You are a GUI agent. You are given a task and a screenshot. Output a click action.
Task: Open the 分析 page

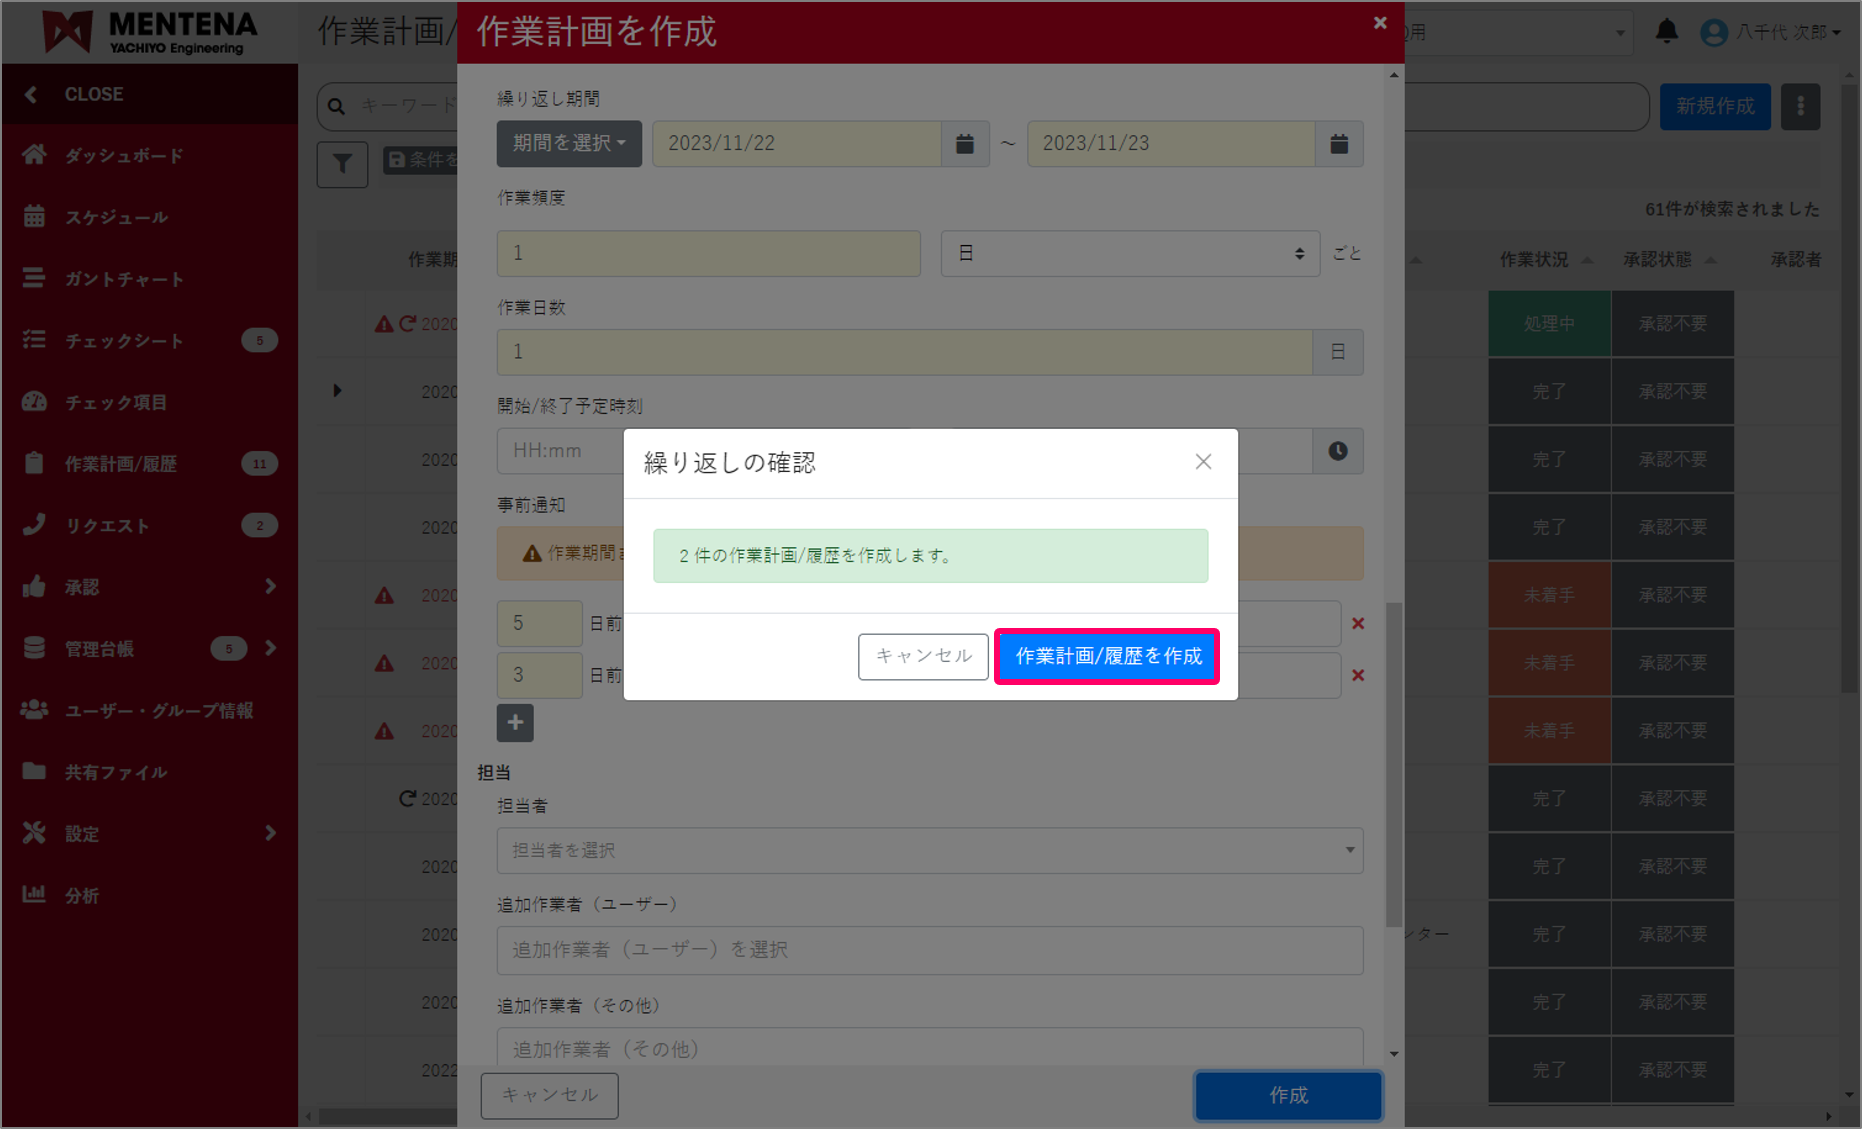[82, 895]
